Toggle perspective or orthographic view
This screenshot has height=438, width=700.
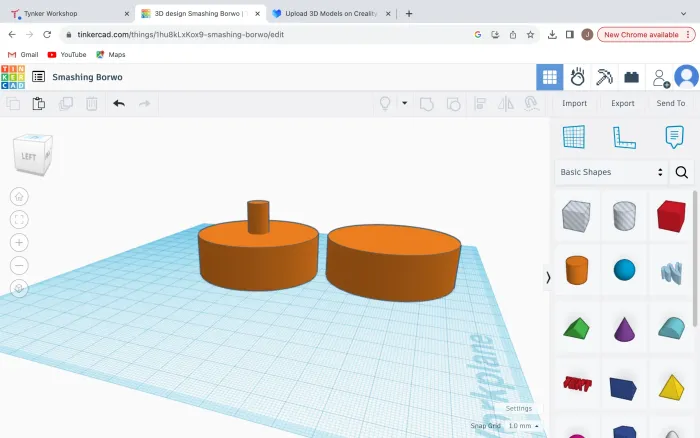pyautogui.click(x=20, y=288)
